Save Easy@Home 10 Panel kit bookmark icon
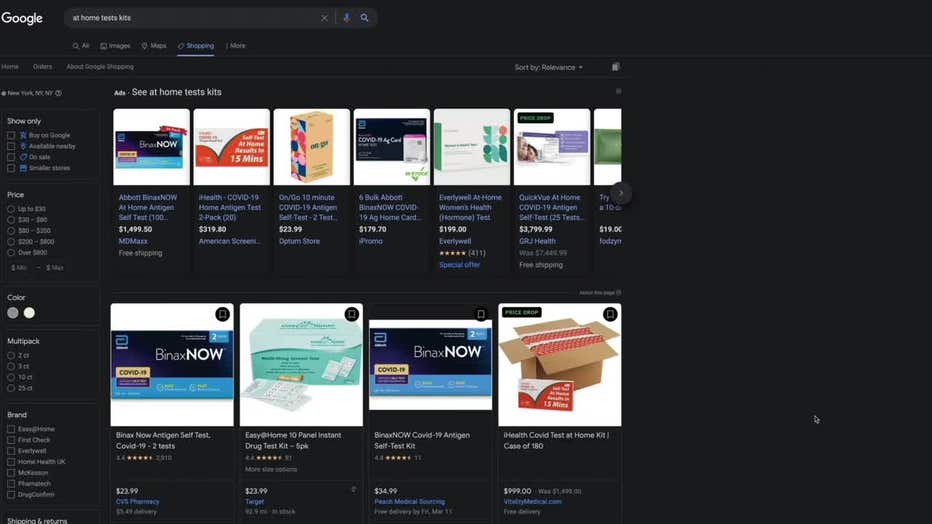 click(x=351, y=314)
